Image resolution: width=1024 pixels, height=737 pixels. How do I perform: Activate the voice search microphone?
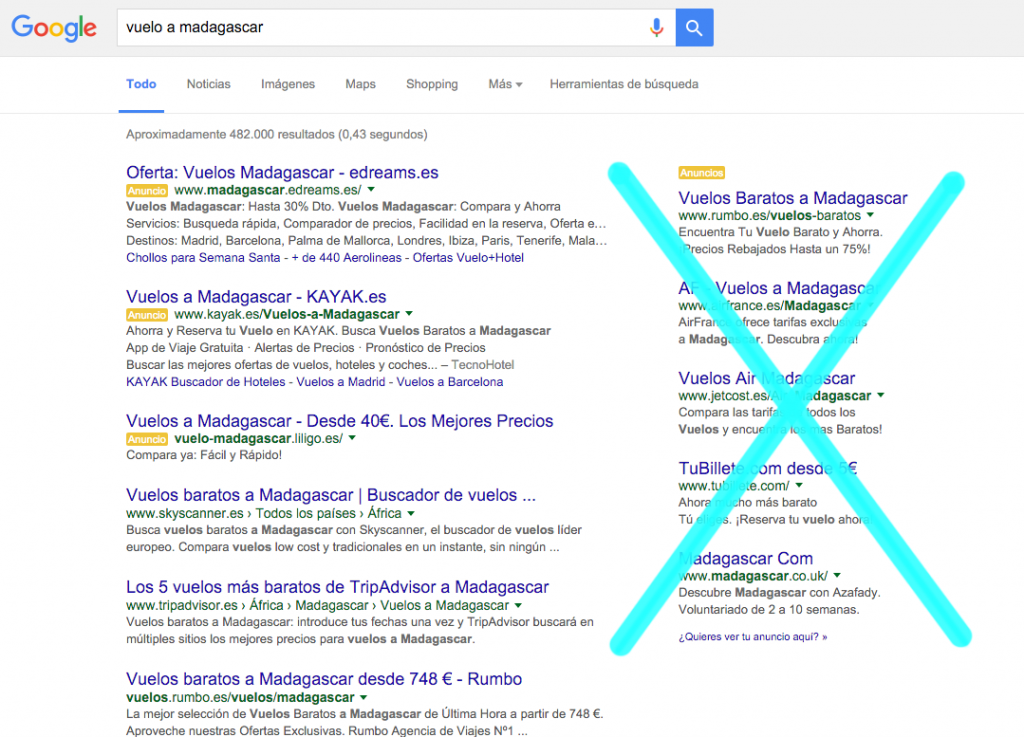657,27
